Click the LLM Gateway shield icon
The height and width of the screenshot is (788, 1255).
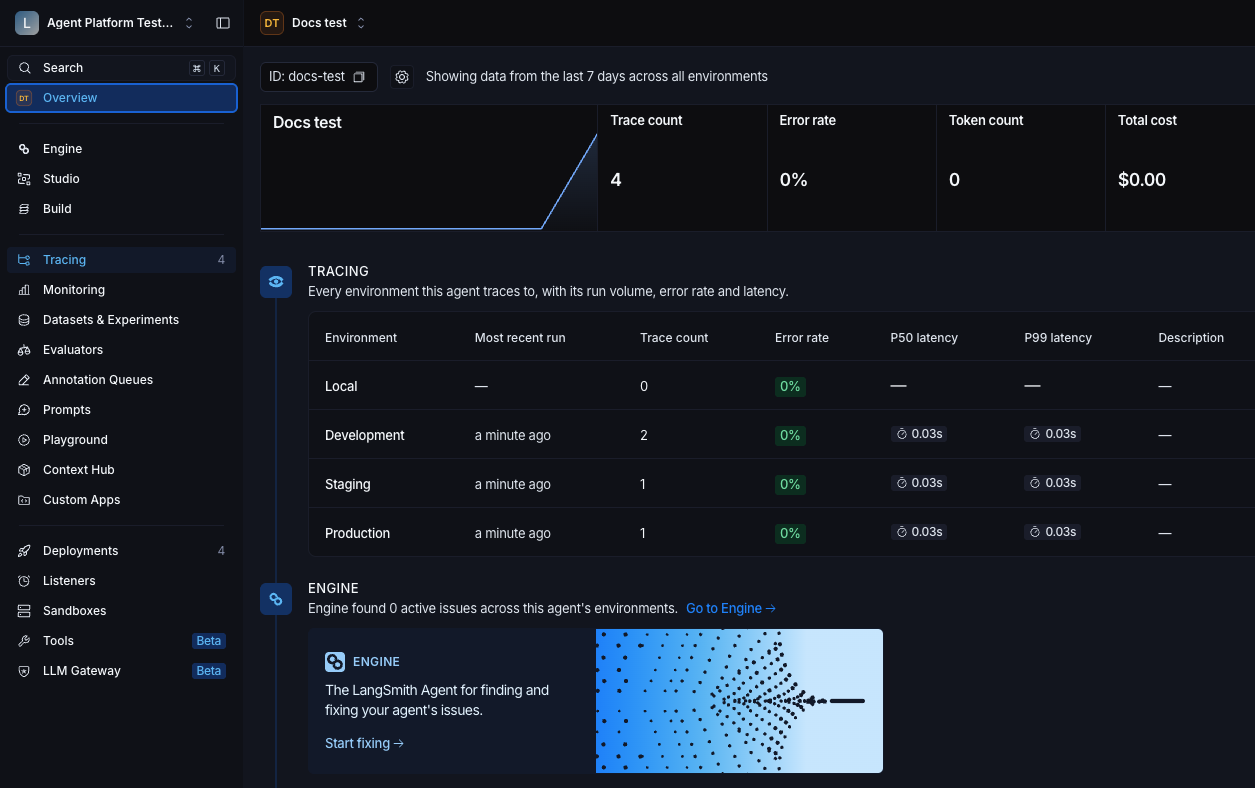24,671
